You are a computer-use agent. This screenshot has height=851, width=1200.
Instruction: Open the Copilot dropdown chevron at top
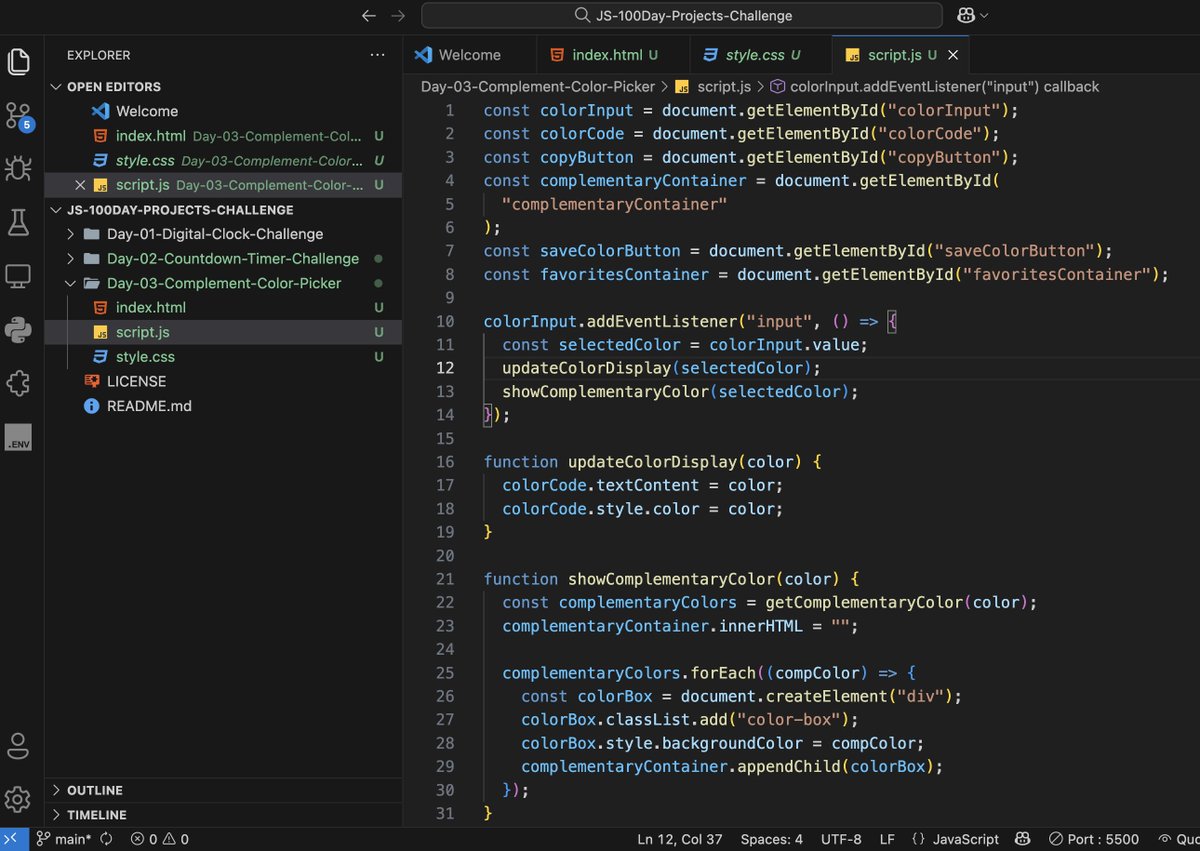point(985,16)
